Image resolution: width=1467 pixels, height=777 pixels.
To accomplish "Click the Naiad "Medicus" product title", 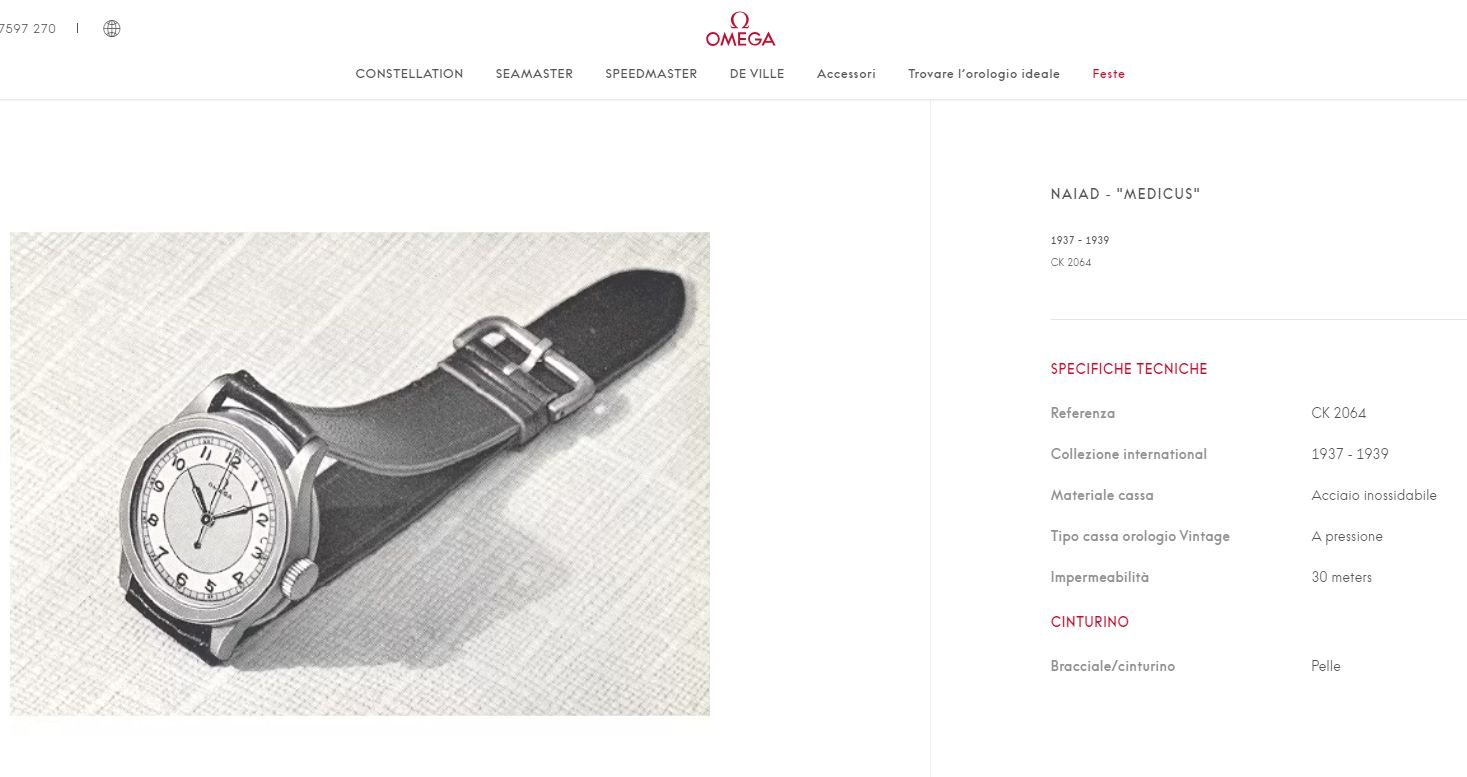I will click(1125, 194).
